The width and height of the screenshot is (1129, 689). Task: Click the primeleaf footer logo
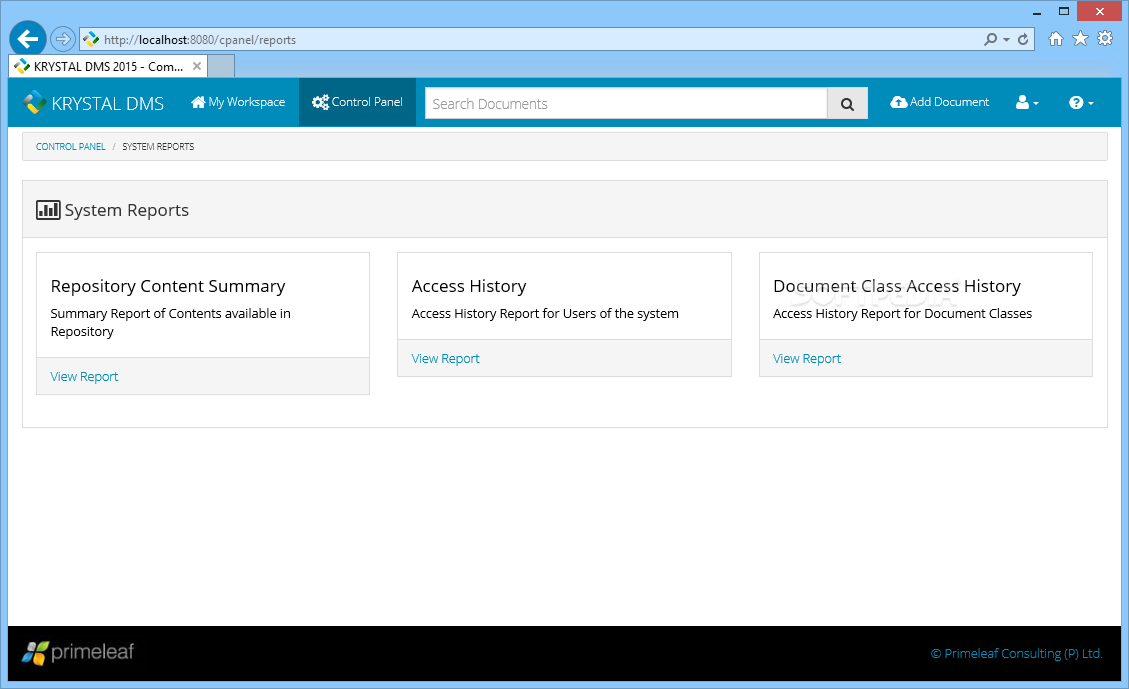pyautogui.click(x=78, y=652)
